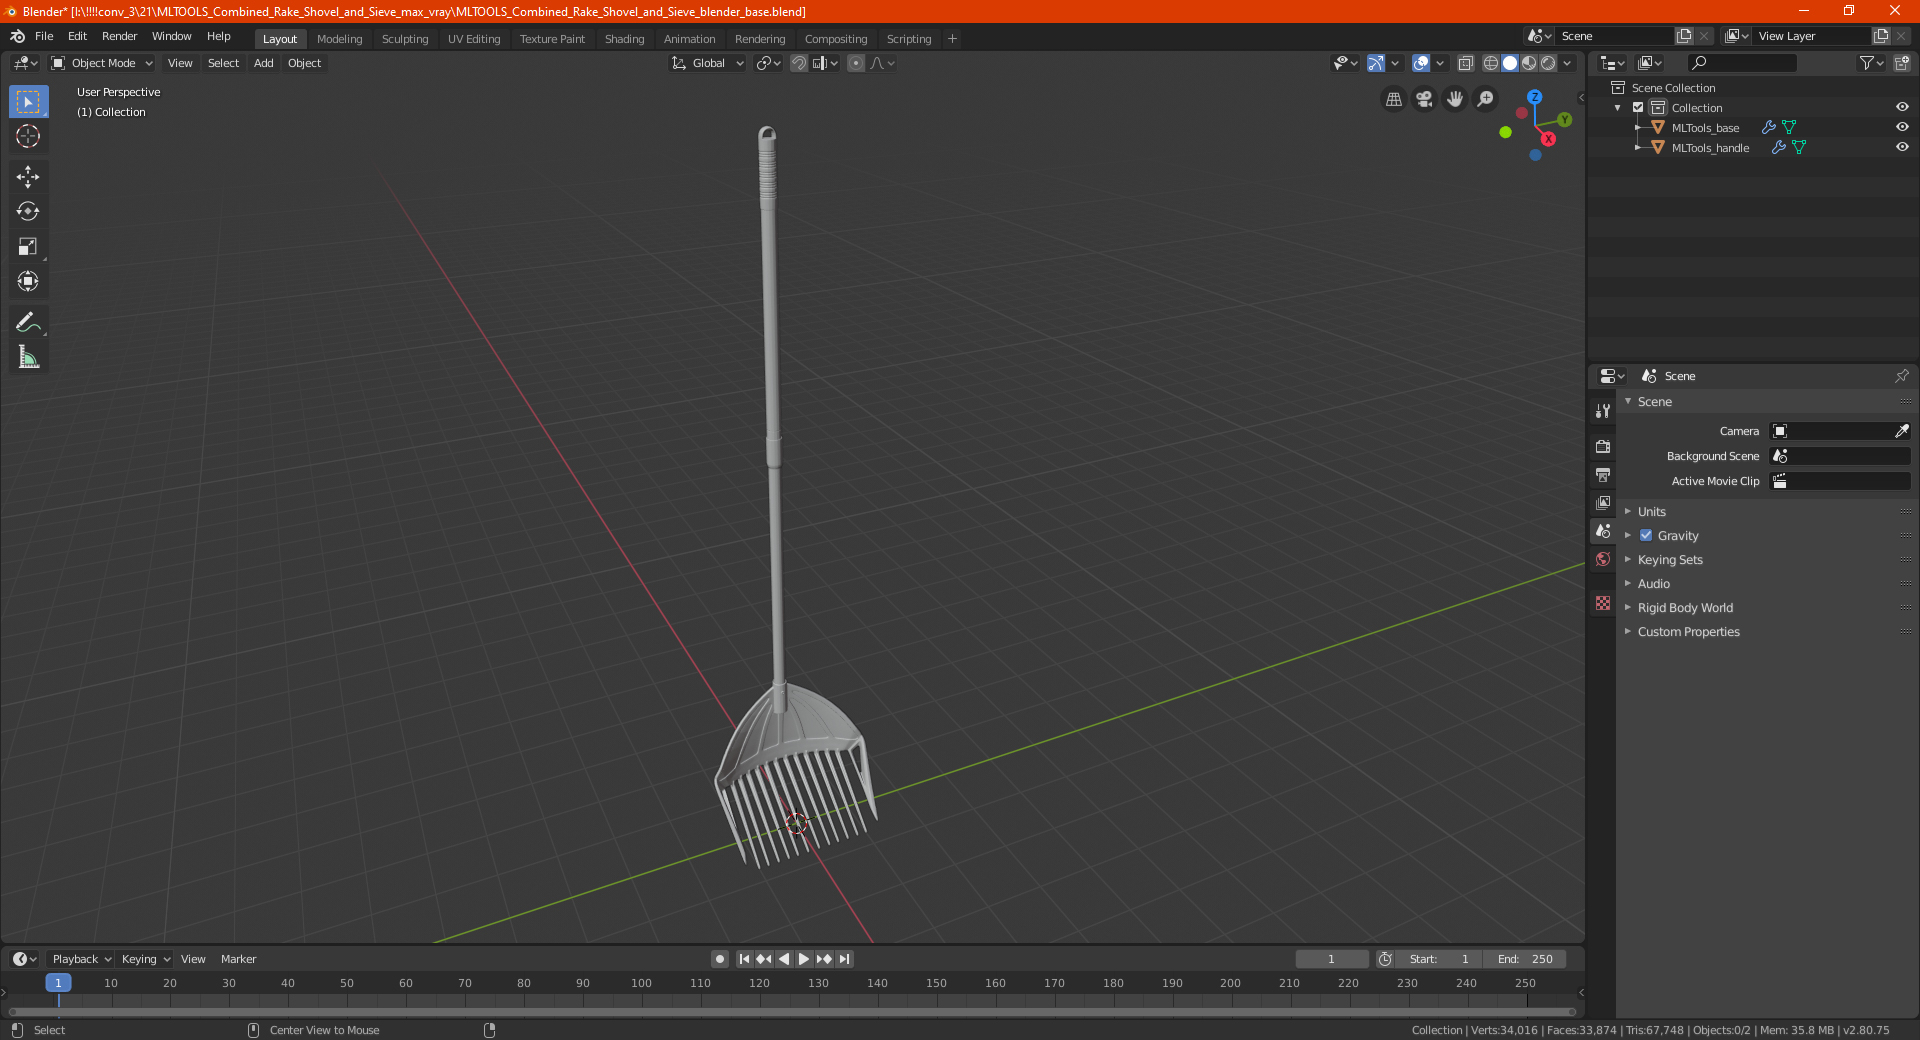Viewport: 1920px width, 1040px height.
Task: Add a new workspace with plus button
Action: point(952,39)
